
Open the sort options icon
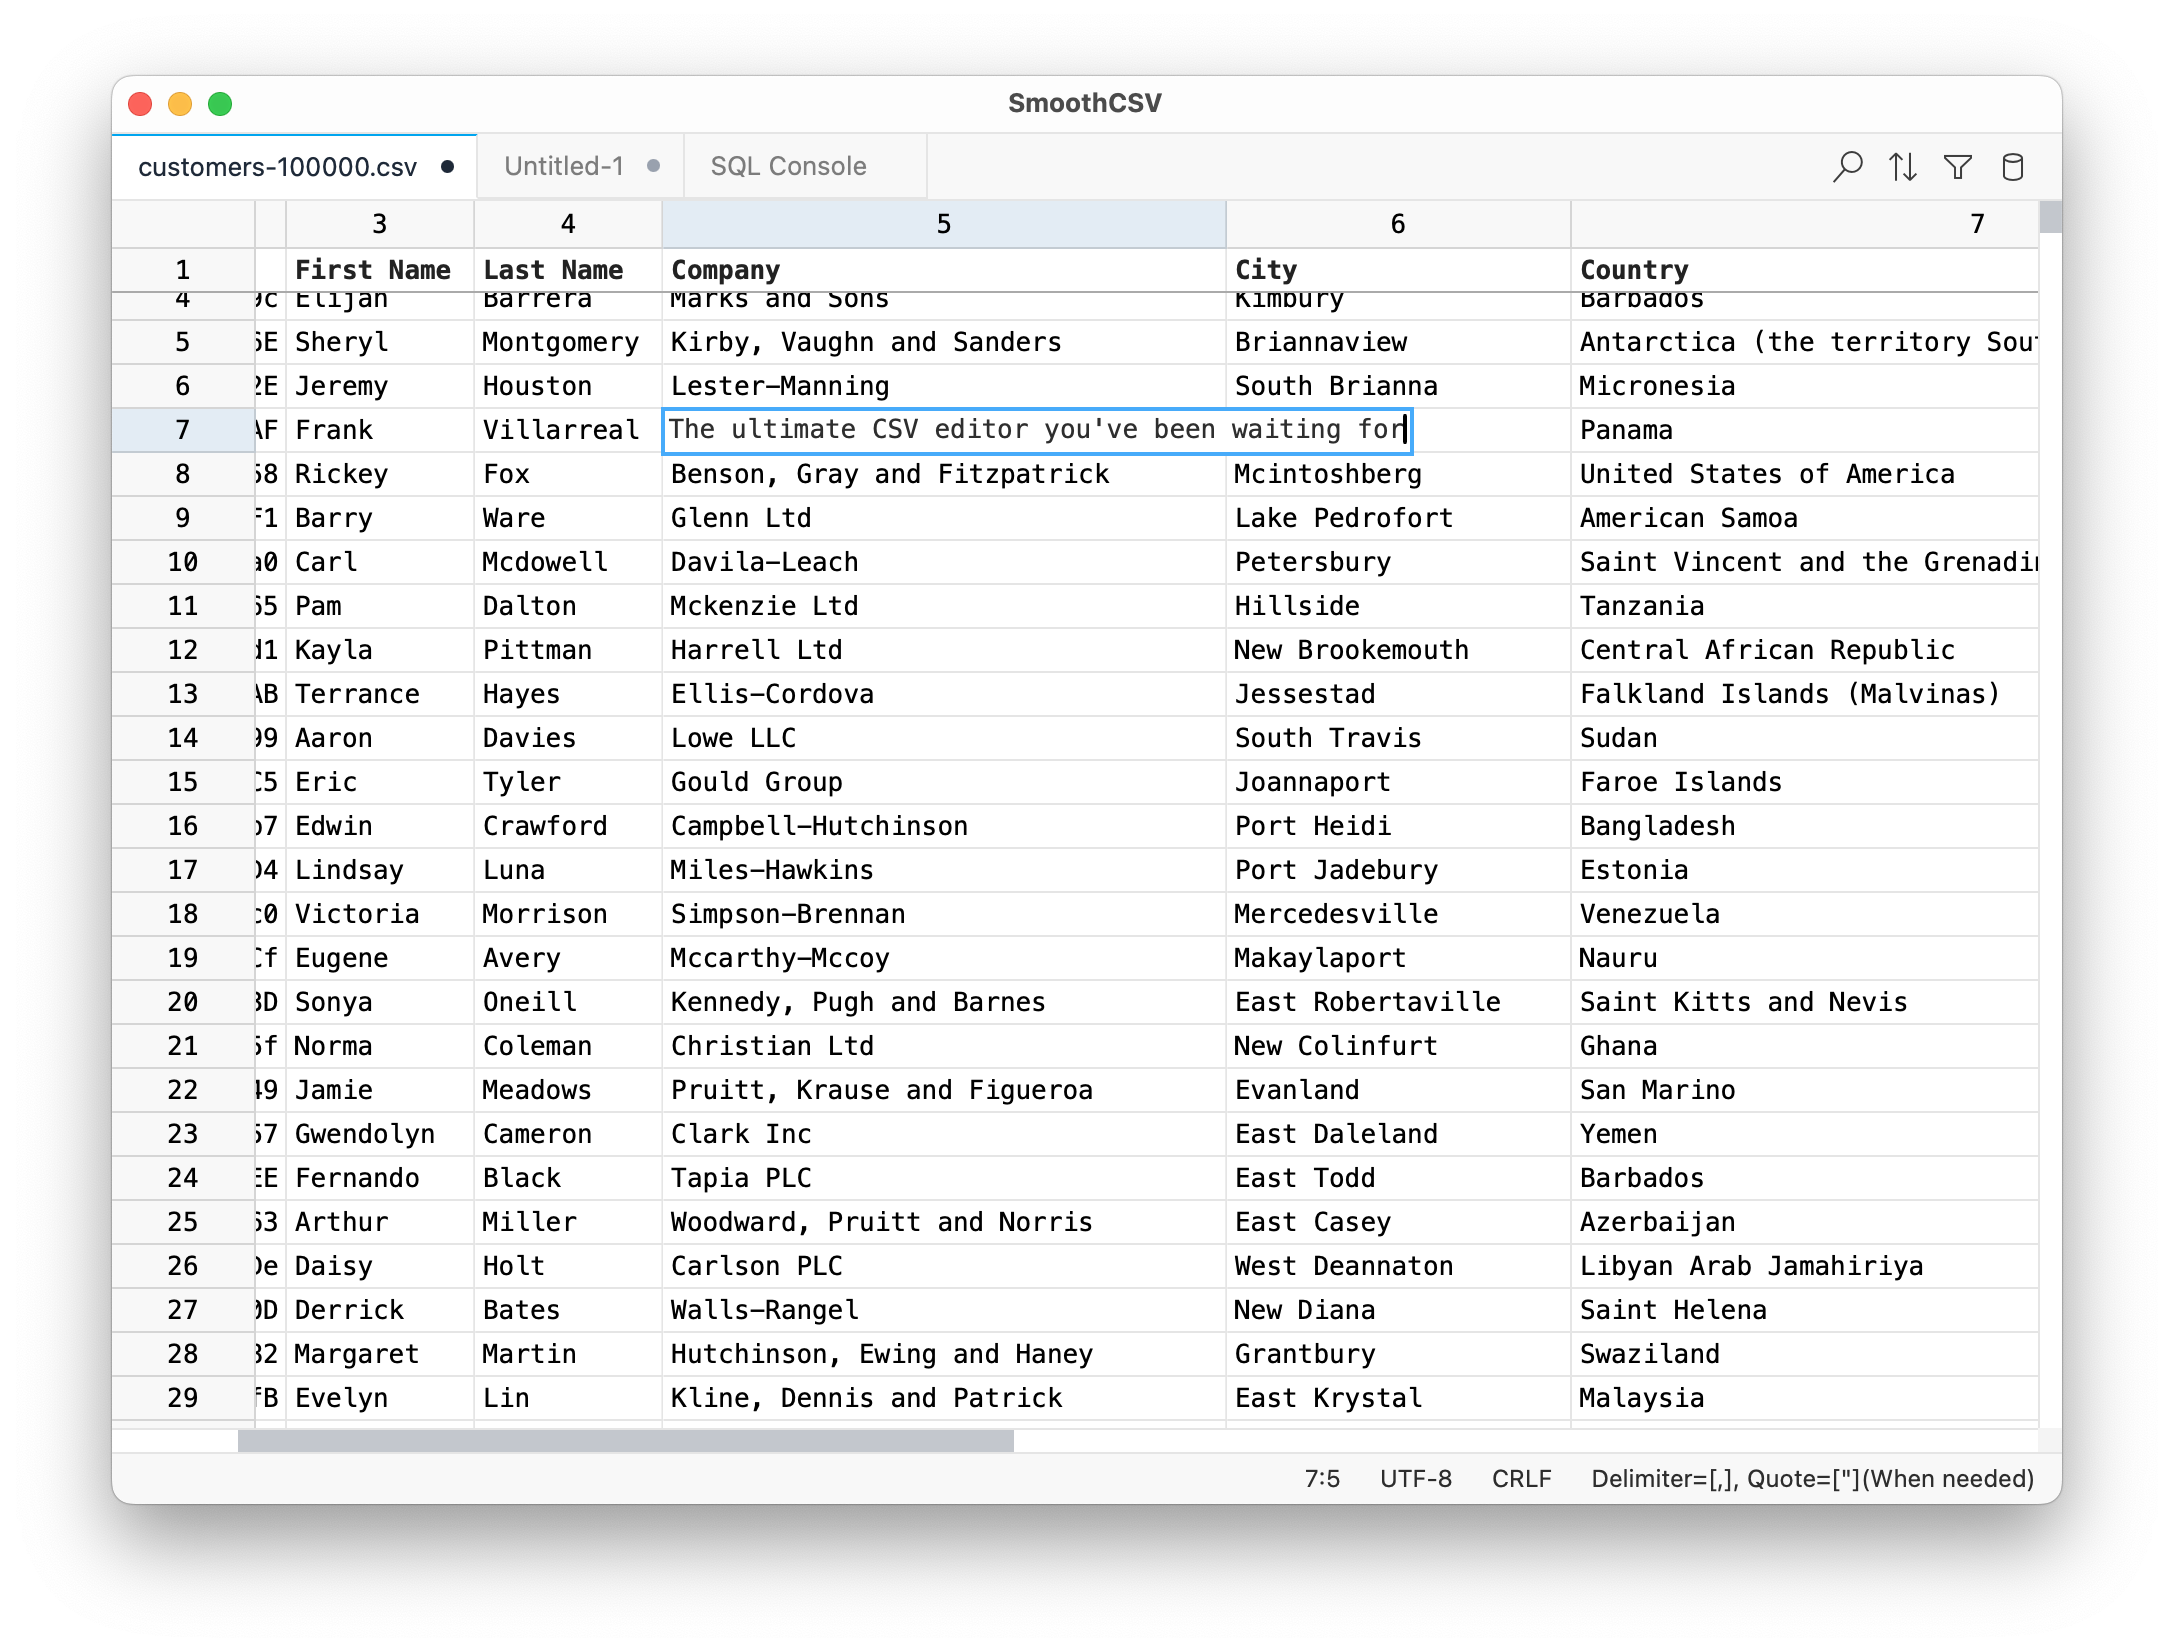pos(1903,166)
